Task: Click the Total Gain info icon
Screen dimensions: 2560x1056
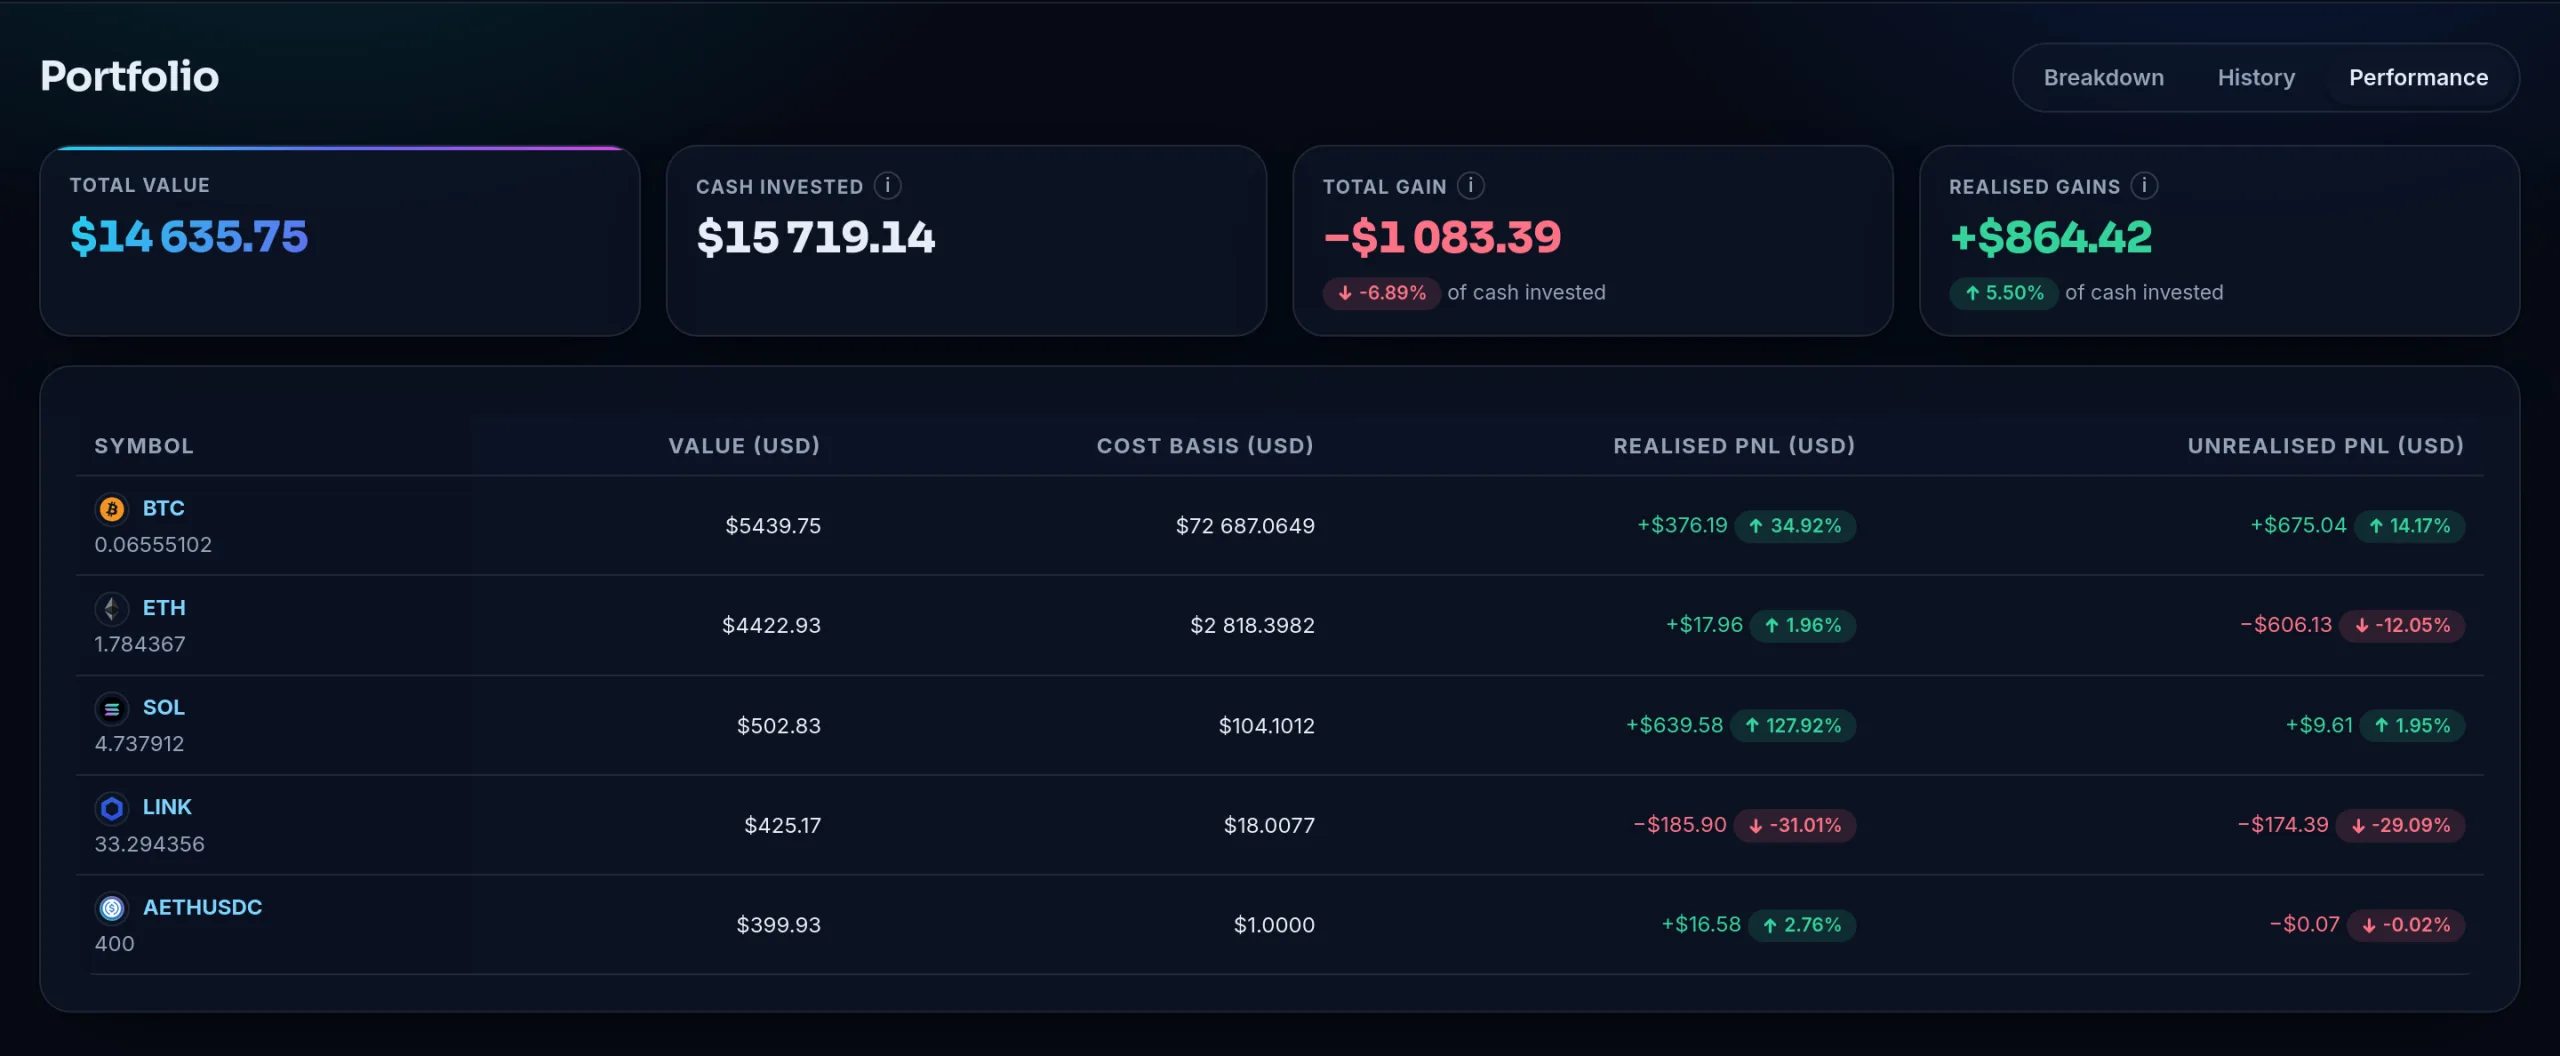Action: pos(1470,186)
